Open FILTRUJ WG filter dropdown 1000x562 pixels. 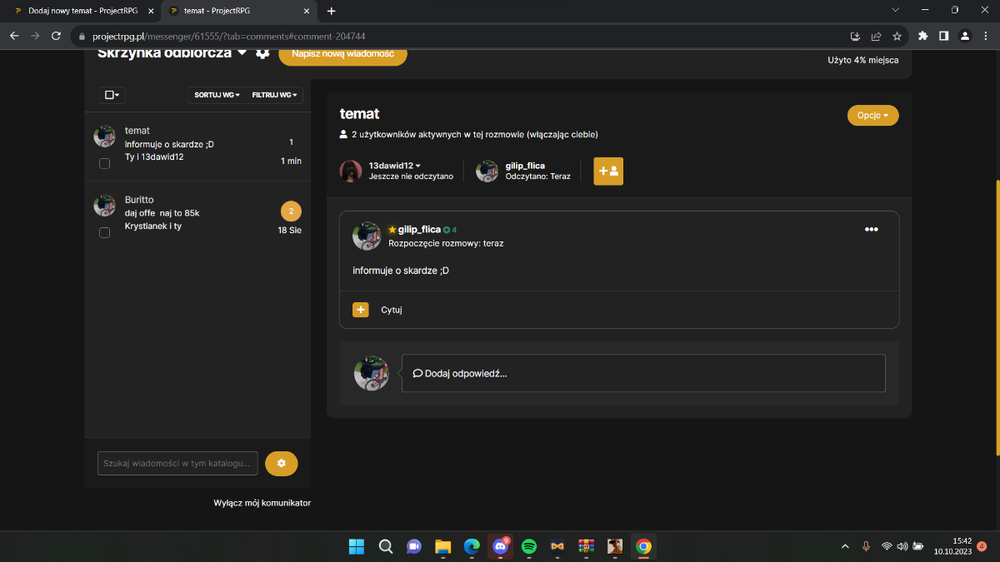point(274,95)
